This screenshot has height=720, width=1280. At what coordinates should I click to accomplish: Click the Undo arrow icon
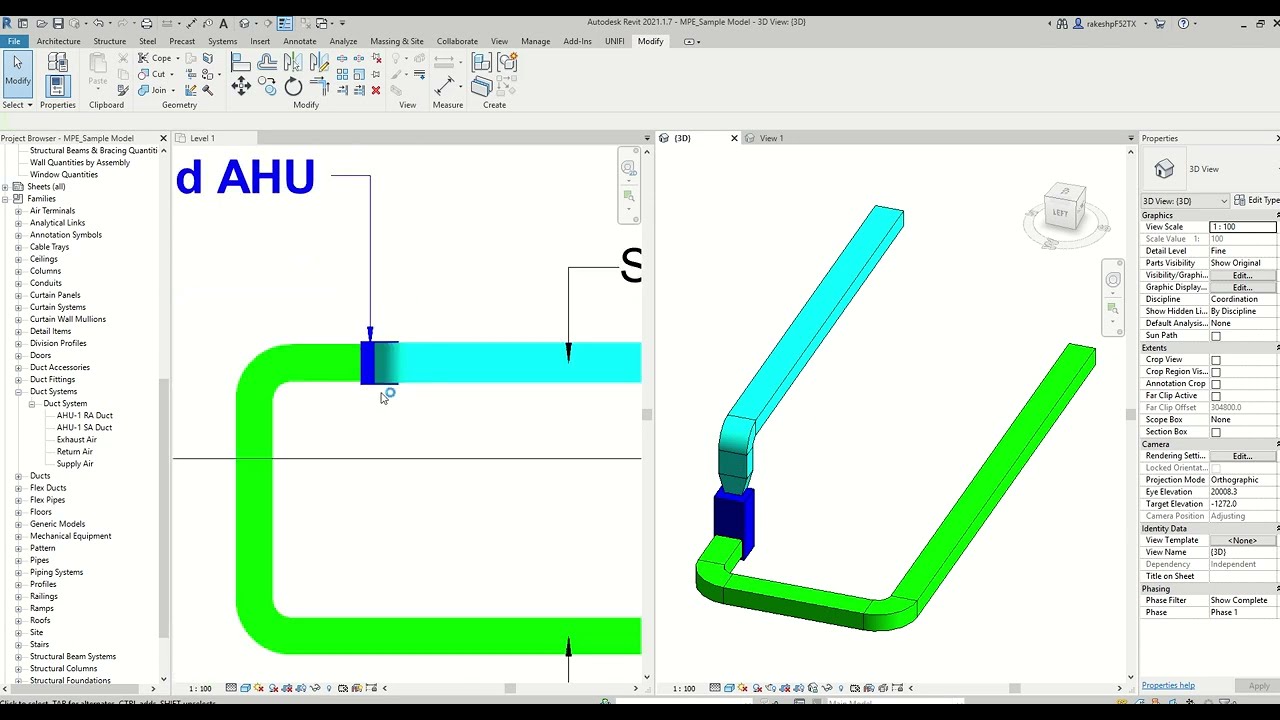[x=96, y=23]
